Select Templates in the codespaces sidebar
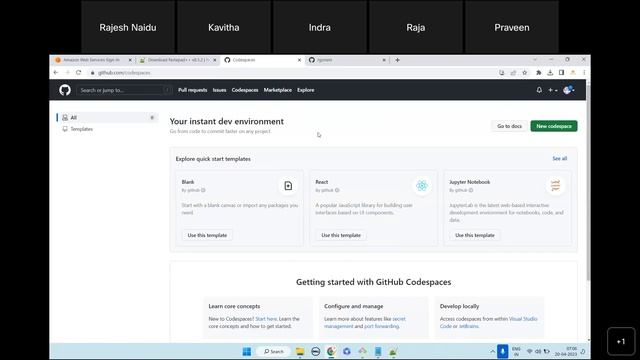 [81, 129]
